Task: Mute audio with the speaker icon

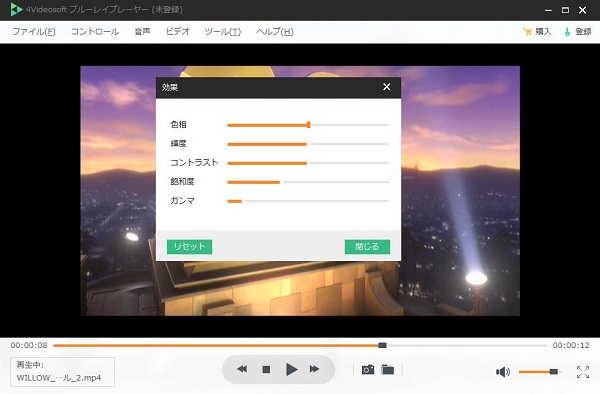Action: click(503, 371)
